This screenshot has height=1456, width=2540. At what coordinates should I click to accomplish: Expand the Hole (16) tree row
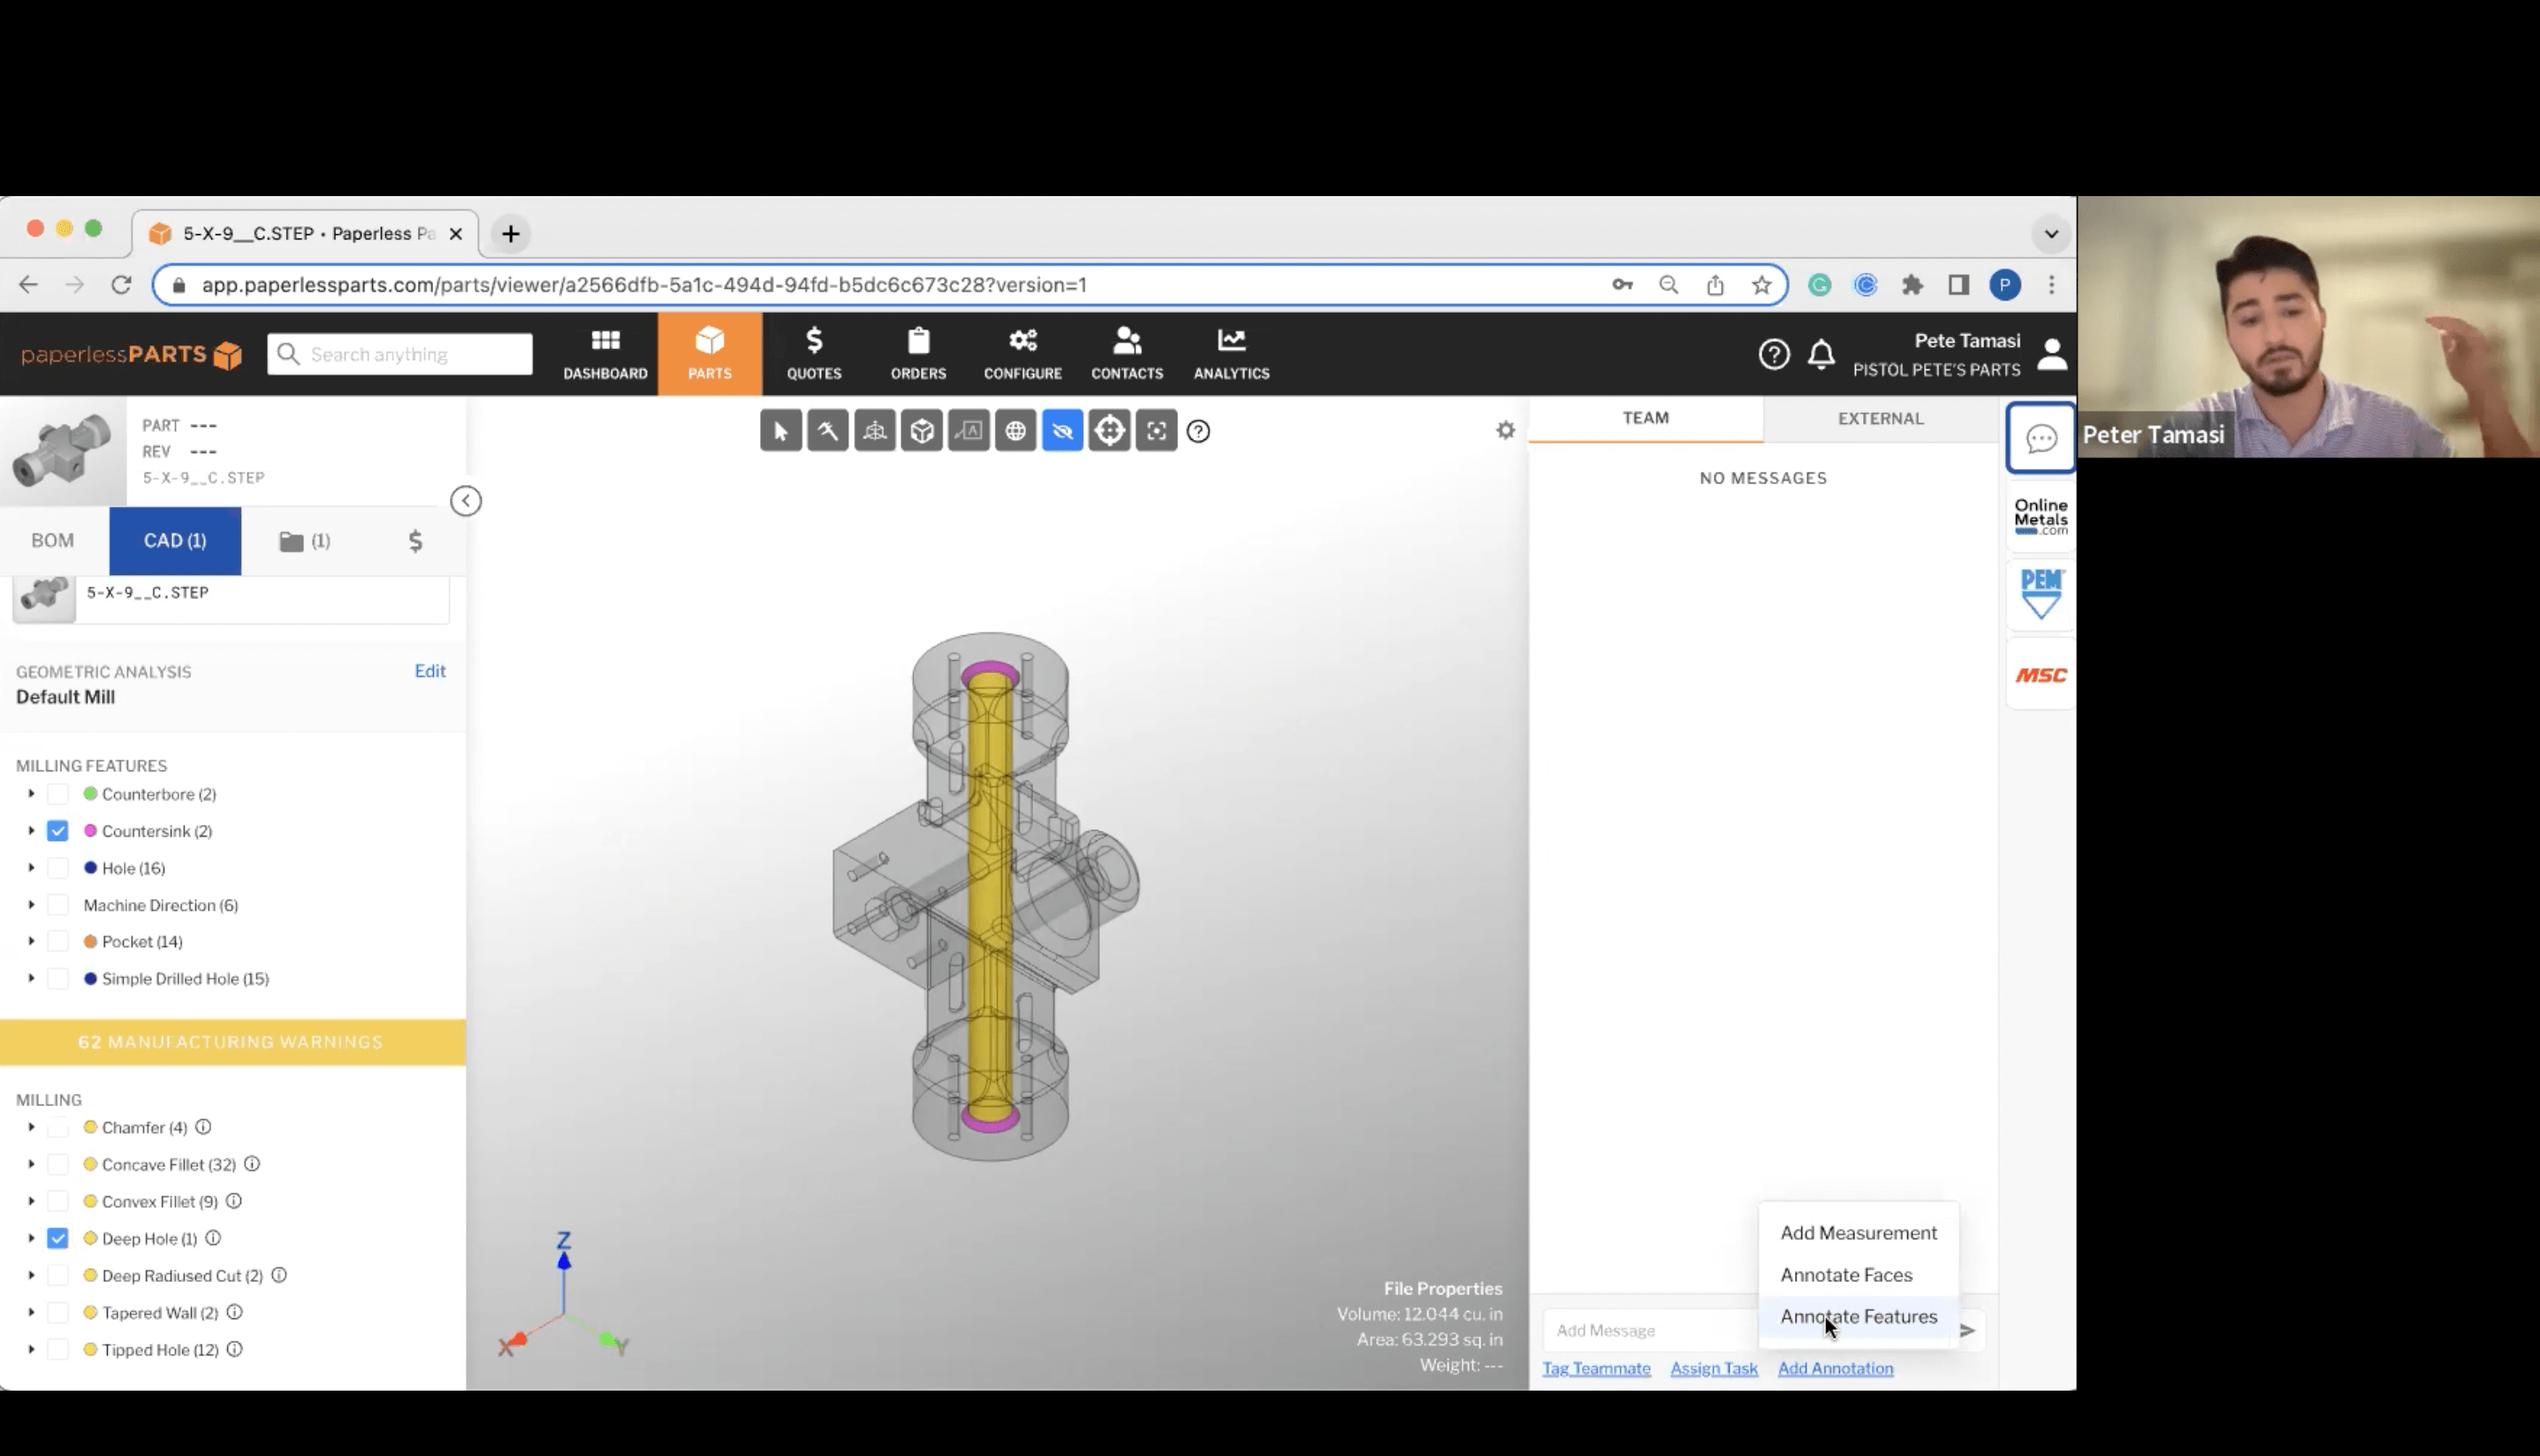click(x=31, y=868)
